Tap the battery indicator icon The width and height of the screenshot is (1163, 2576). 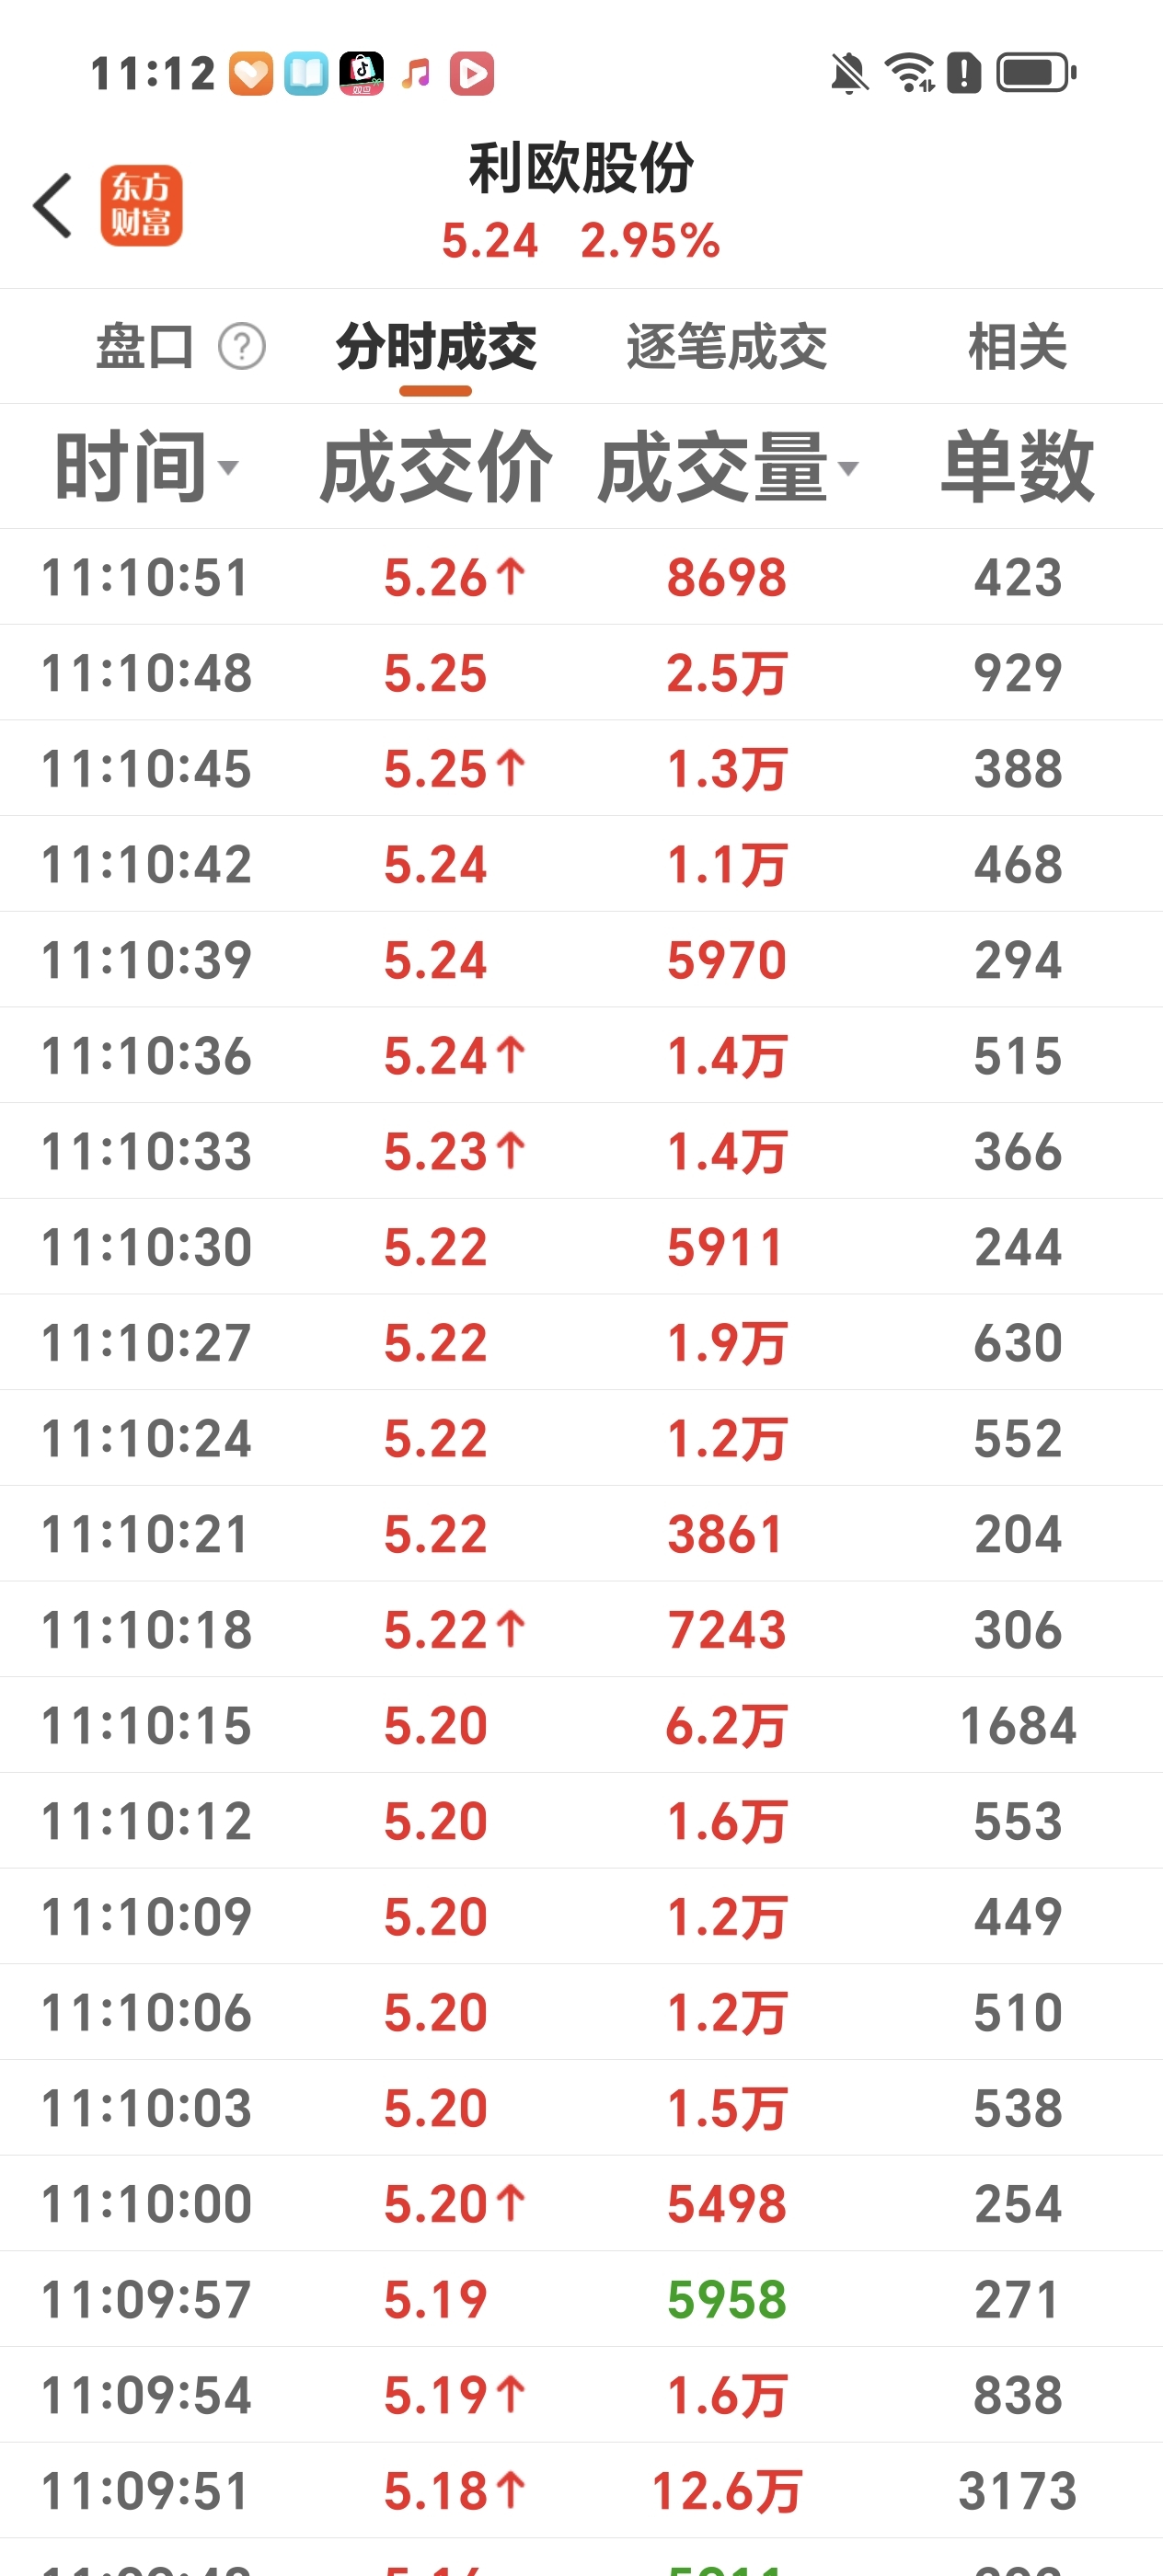coord(1036,73)
